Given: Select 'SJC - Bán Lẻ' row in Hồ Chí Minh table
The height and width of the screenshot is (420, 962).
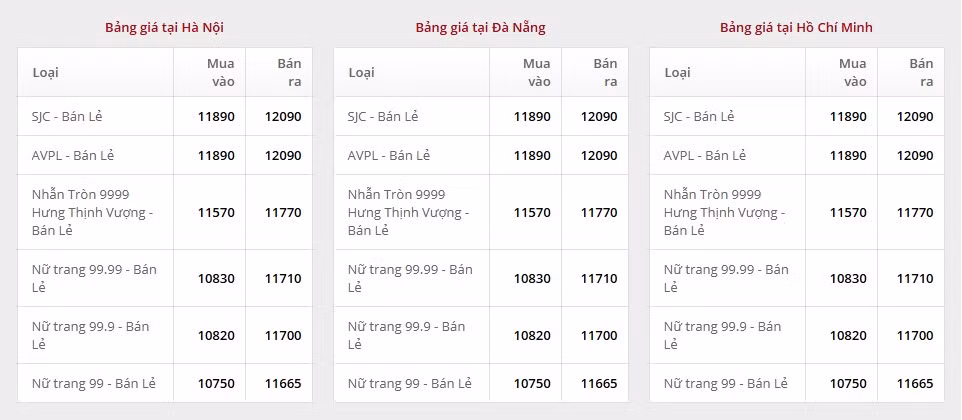Looking at the screenshot, I should coord(797,116).
